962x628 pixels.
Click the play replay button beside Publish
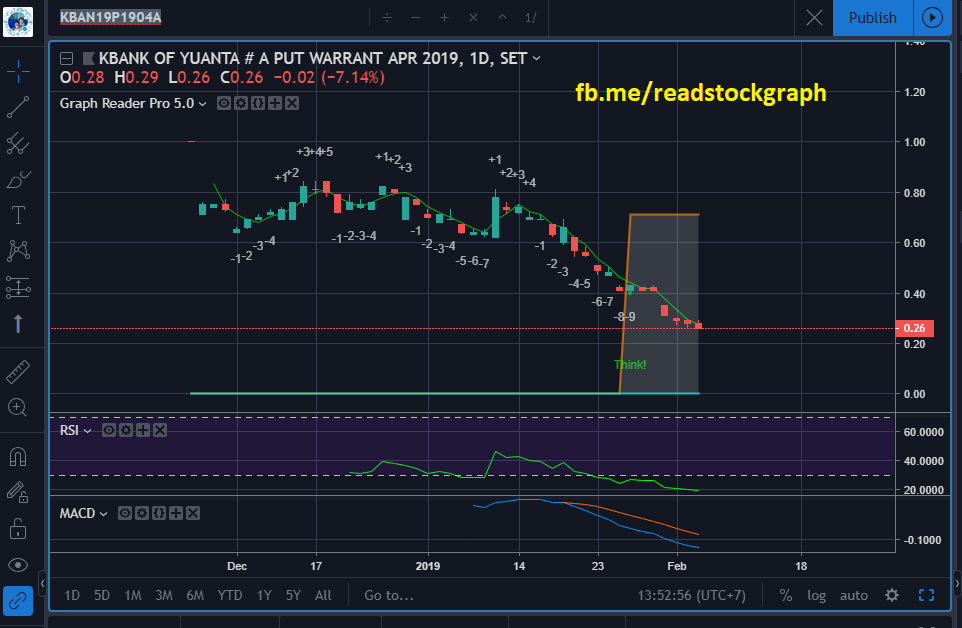pos(932,18)
